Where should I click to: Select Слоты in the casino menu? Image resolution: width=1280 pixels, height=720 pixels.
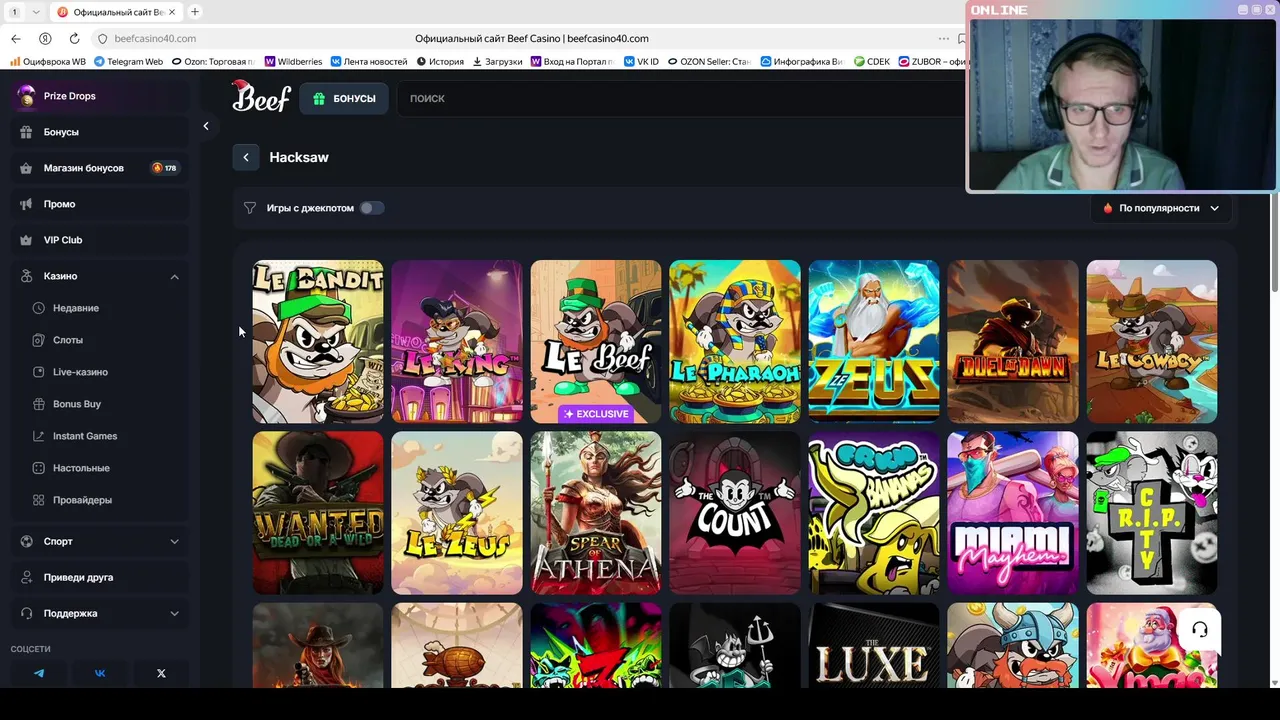point(68,340)
